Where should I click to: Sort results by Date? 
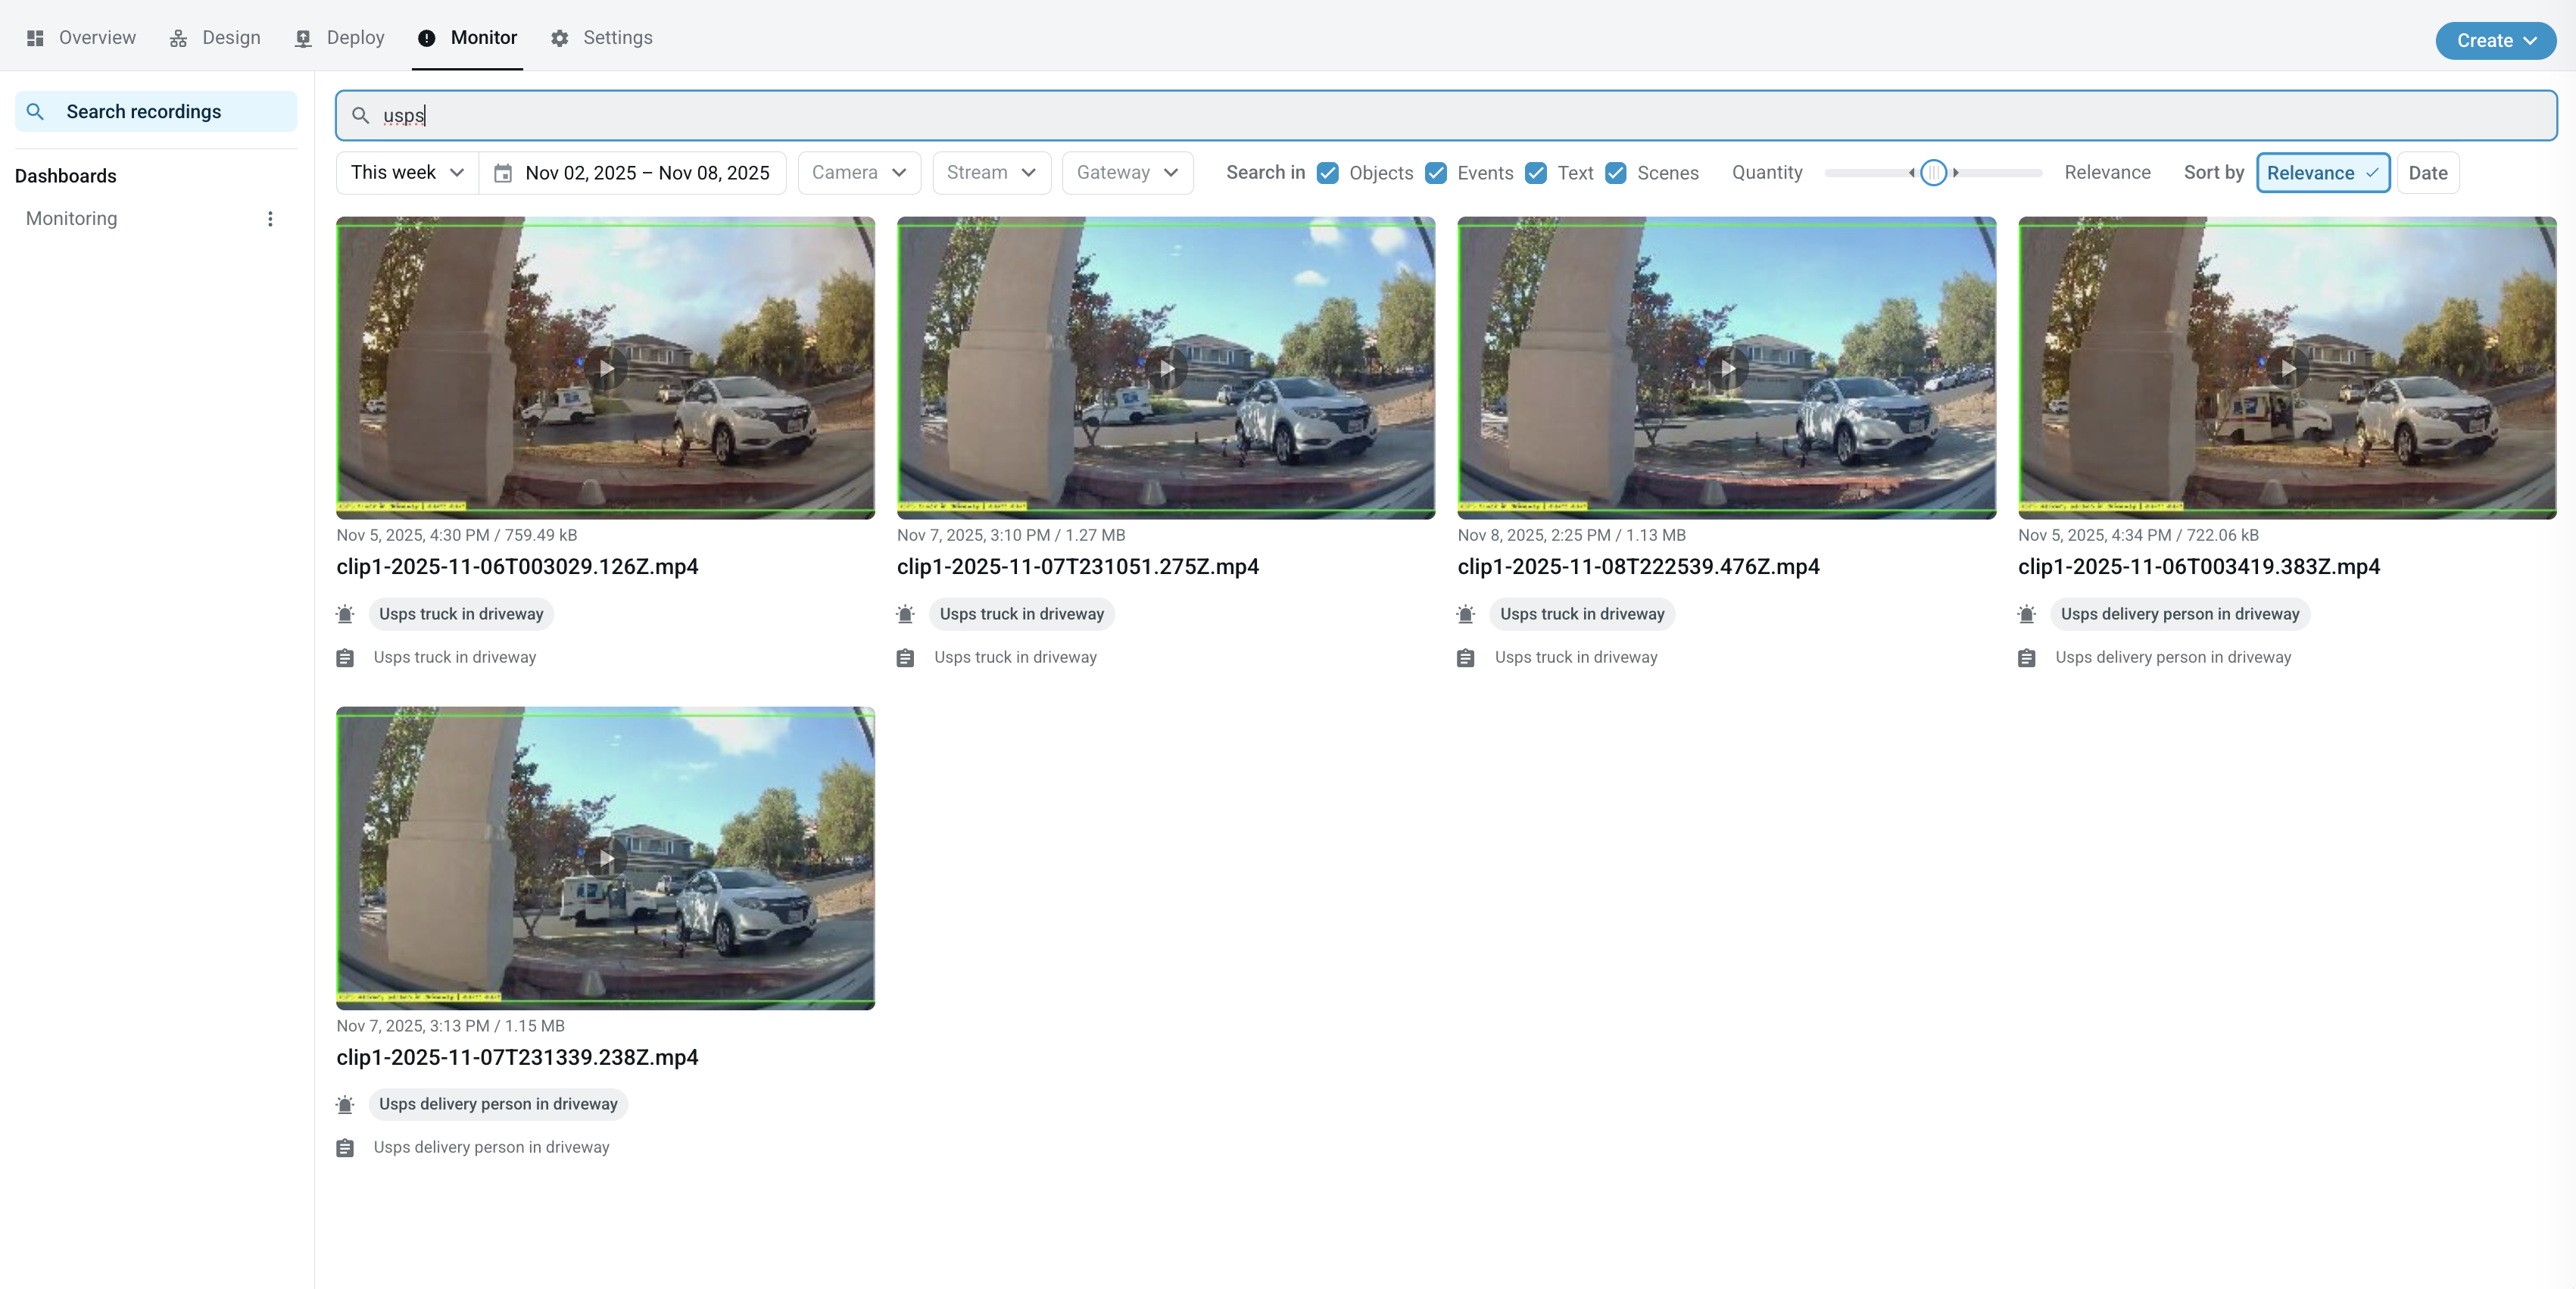[x=2427, y=173]
